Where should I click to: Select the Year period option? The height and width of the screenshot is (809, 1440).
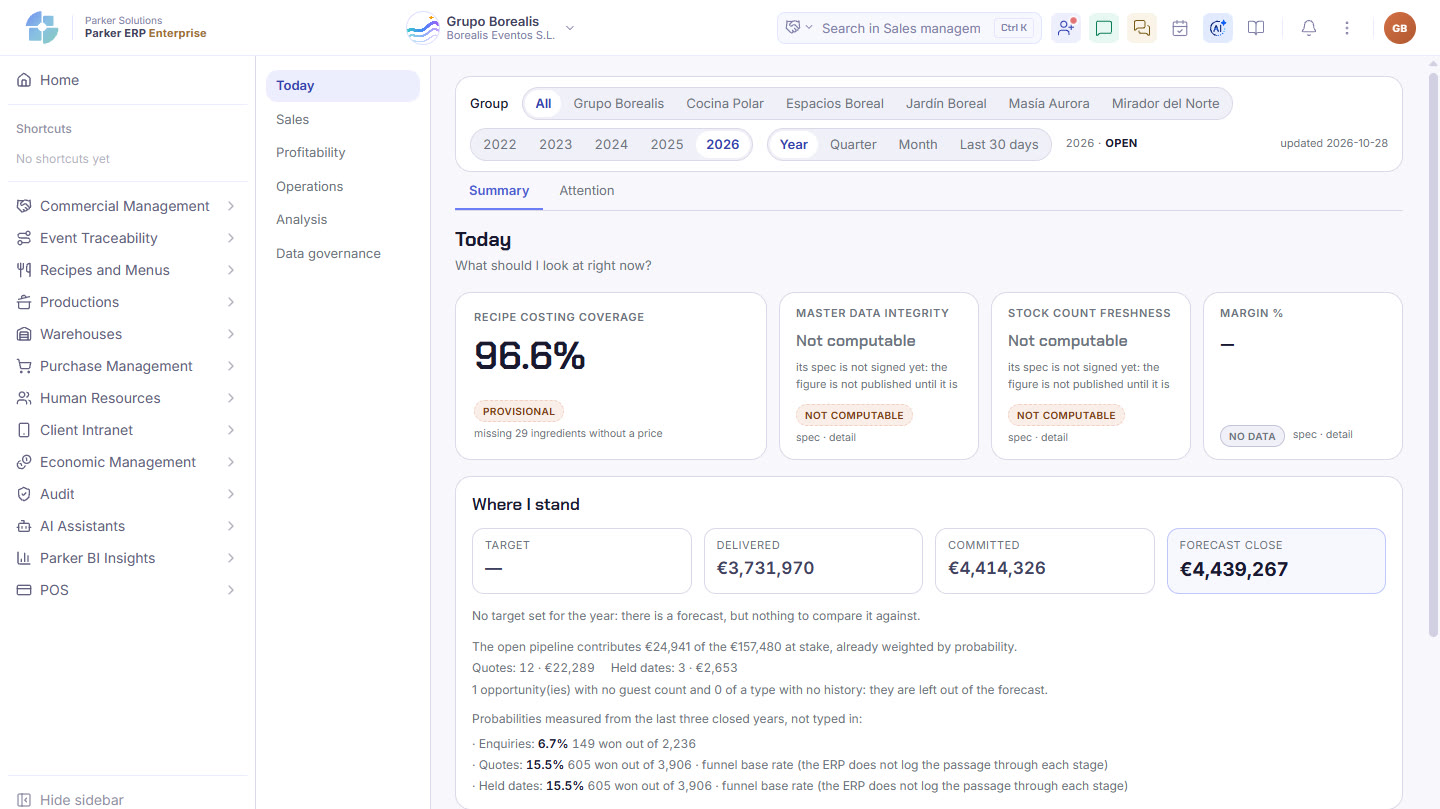pos(794,144)
